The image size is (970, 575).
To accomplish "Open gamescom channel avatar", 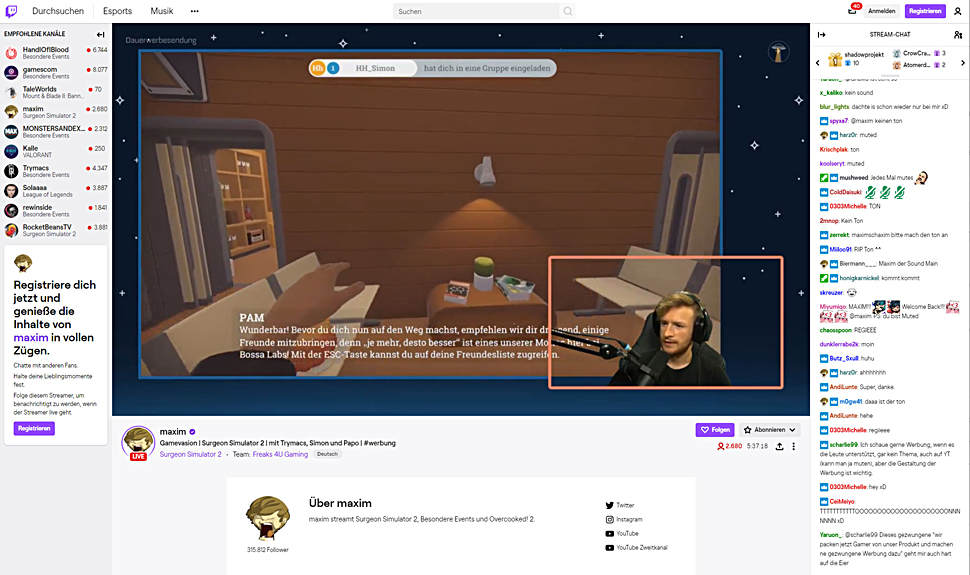I will (11, 72).
